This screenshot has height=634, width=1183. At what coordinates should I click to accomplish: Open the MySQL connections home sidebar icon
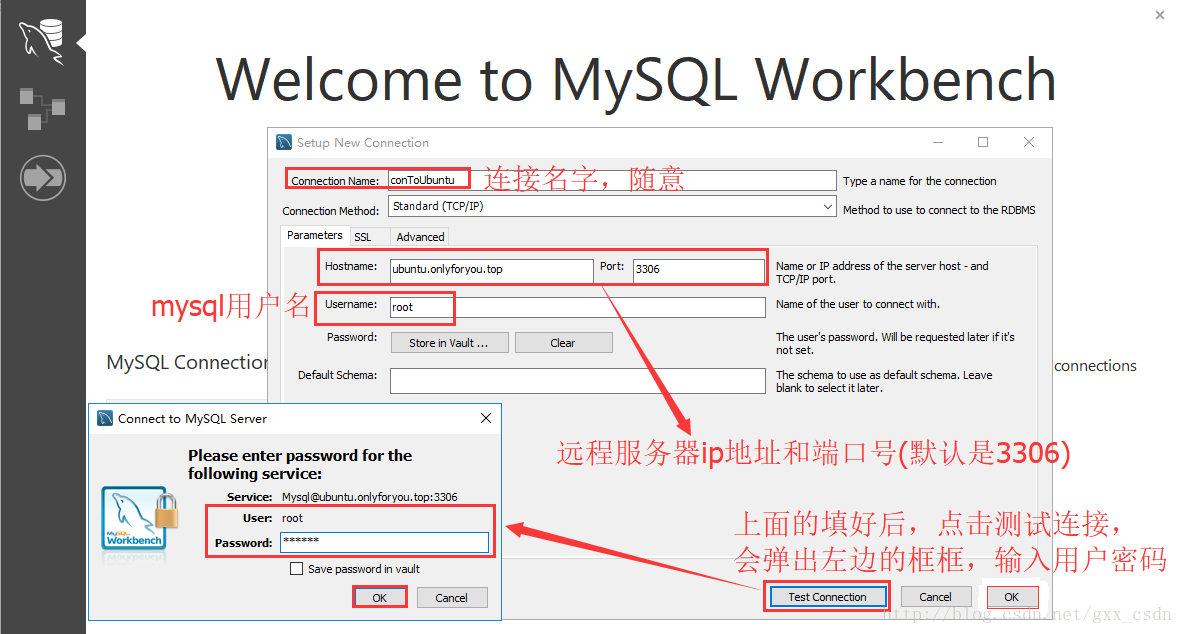[41, 42]
